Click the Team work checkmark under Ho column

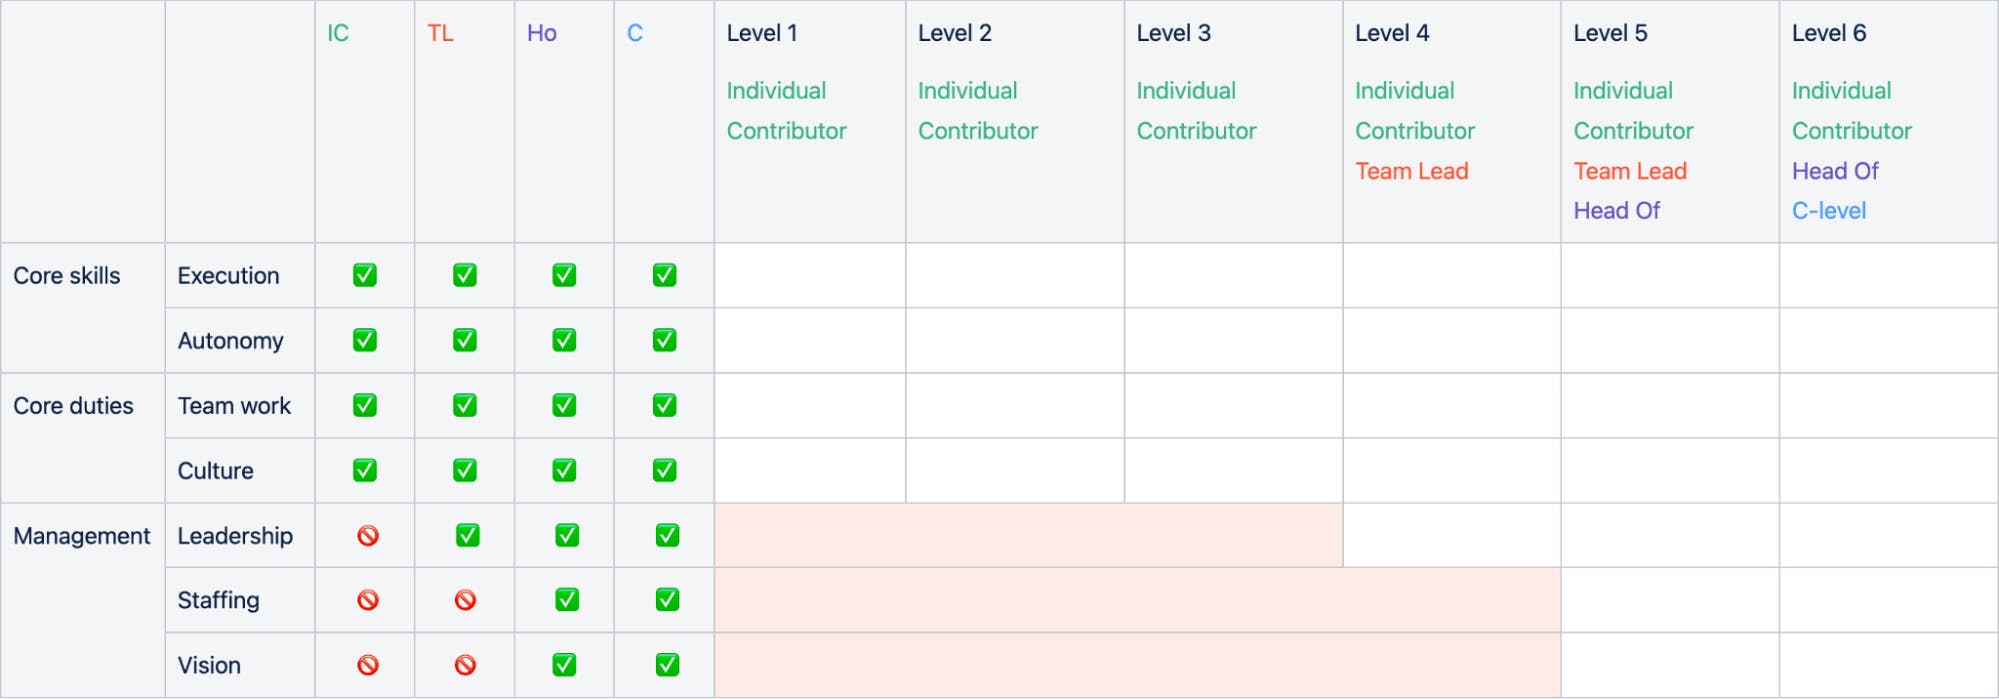click(564, 405)
